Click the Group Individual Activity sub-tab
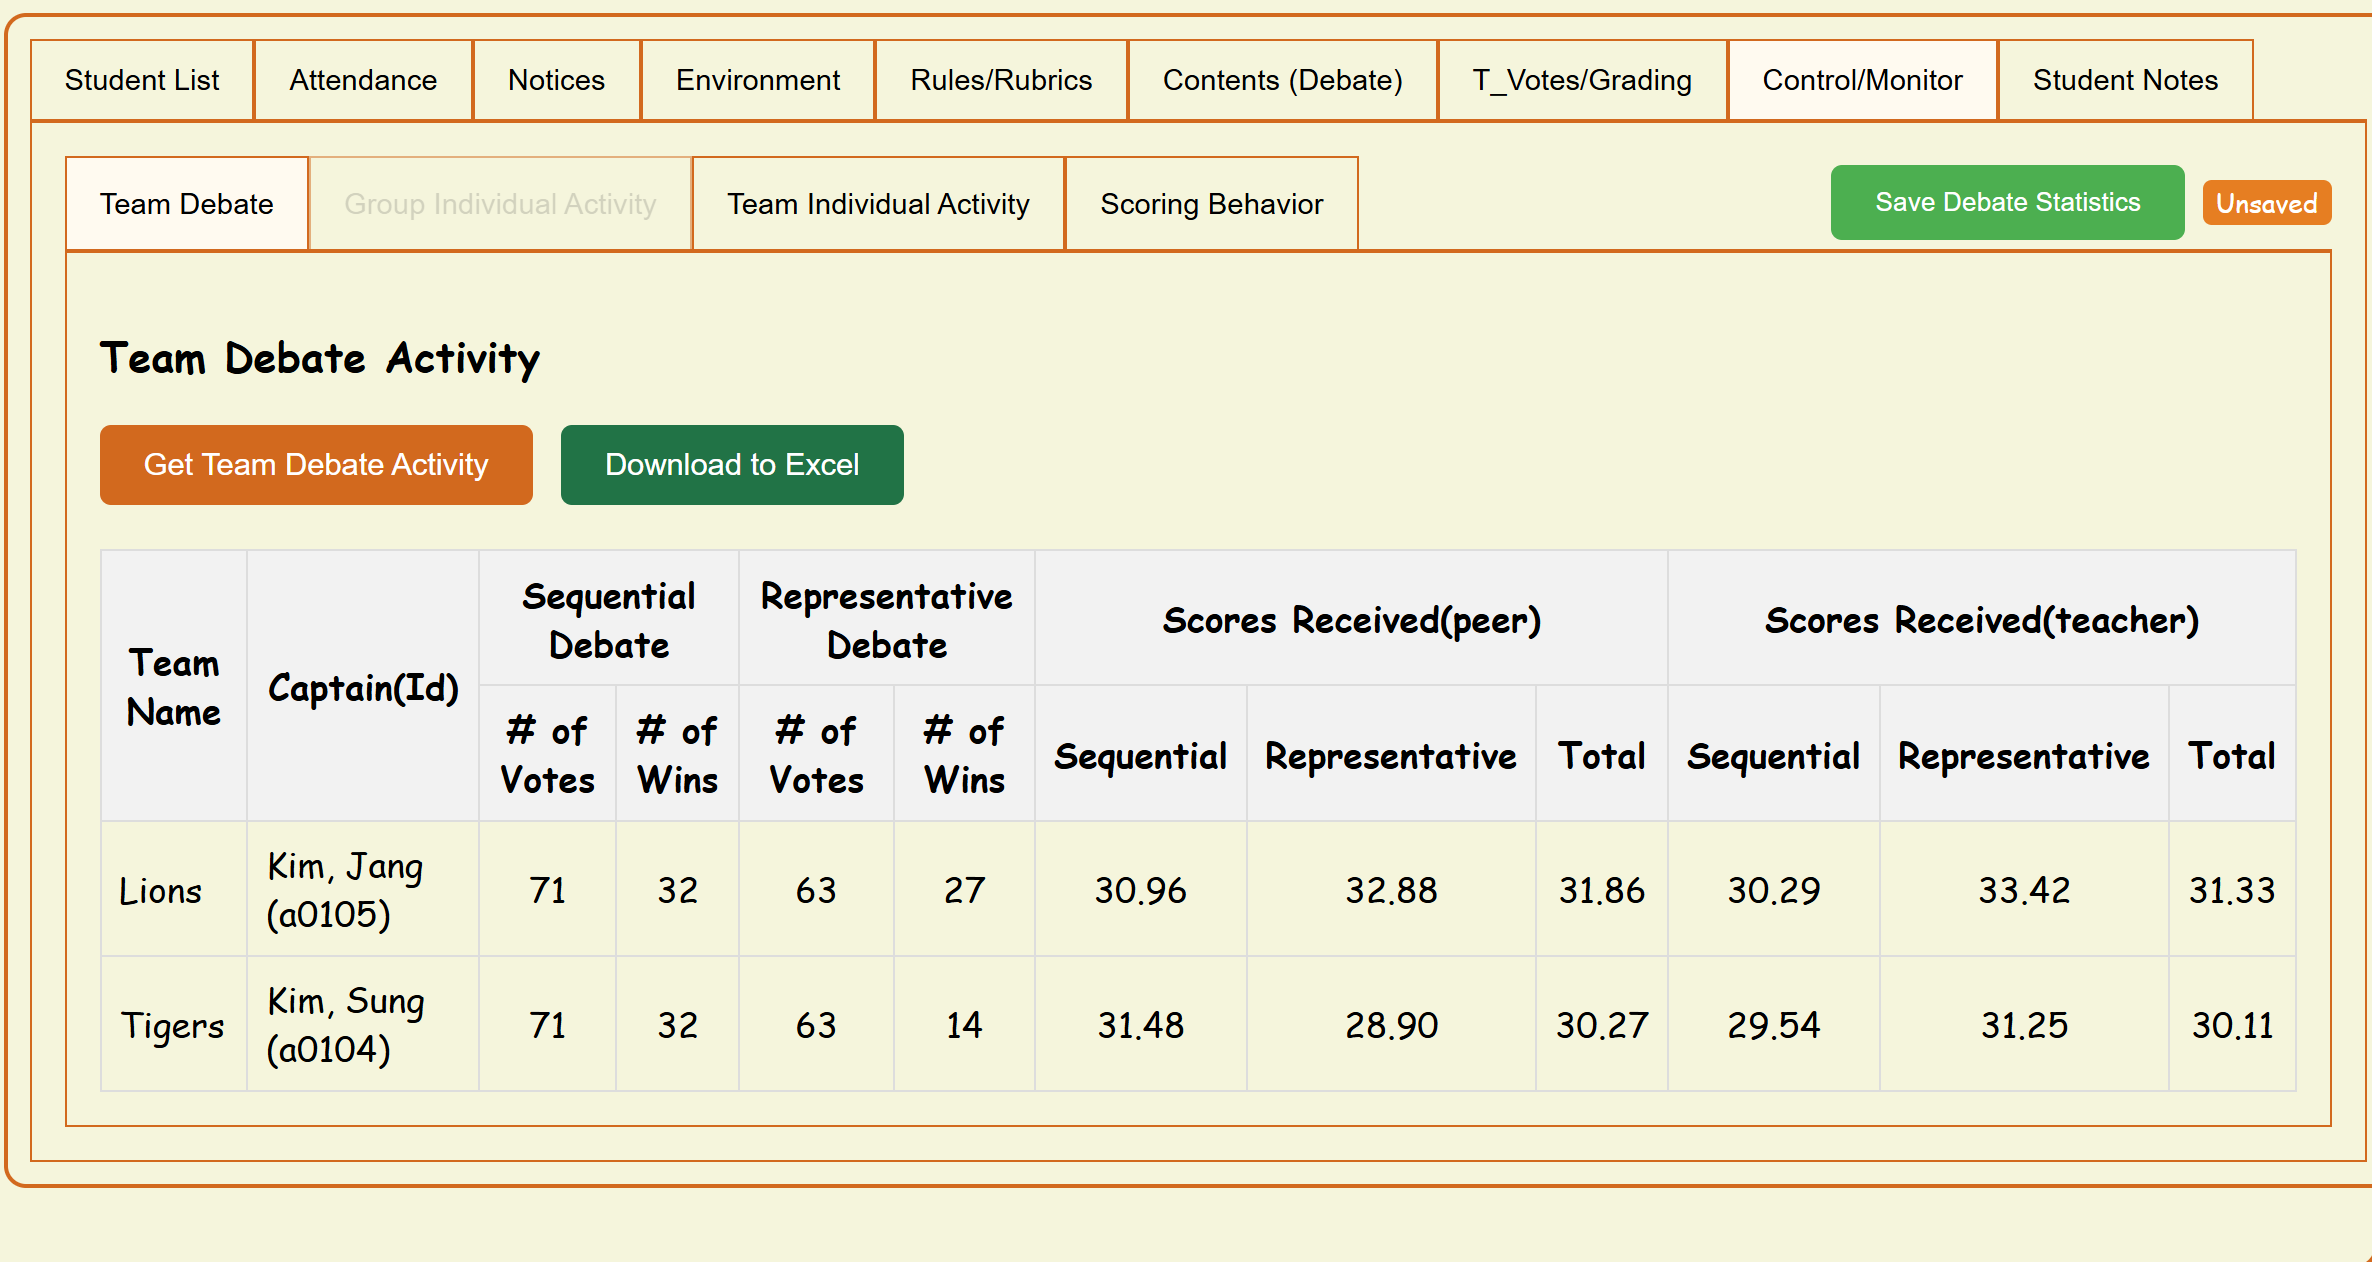This screenshot has height=1262, width=2372. coord(500,204)
